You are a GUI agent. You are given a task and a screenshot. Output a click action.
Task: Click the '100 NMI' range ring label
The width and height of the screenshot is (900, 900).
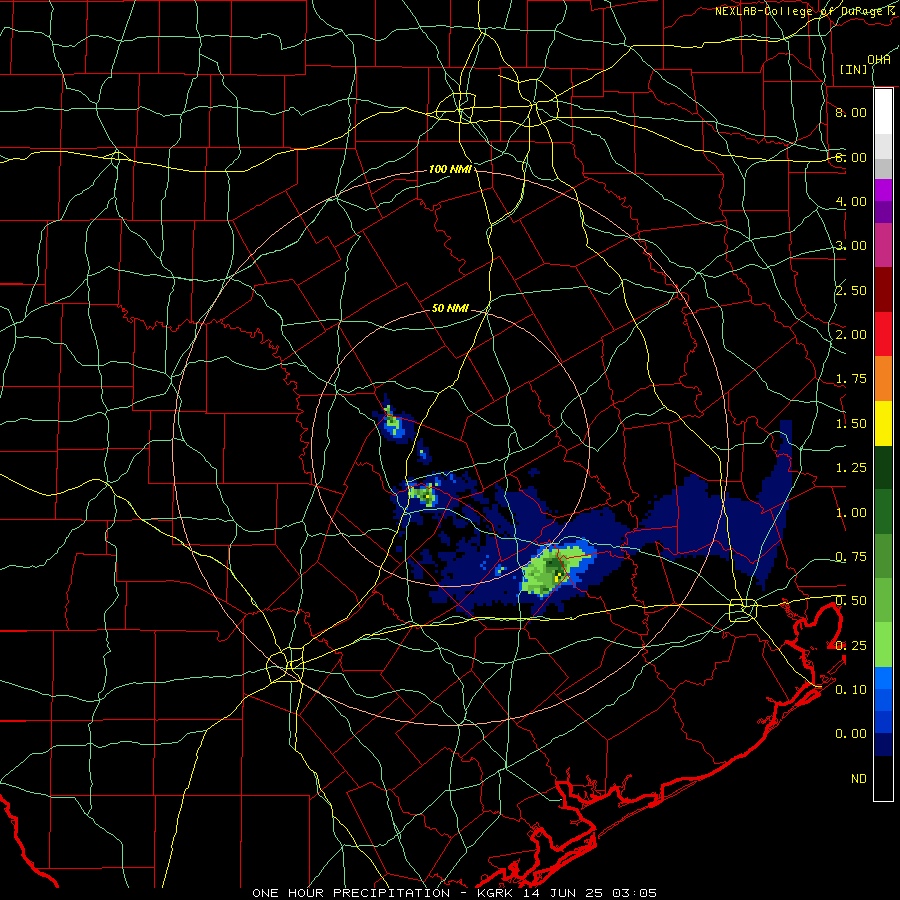click(450, 169)
